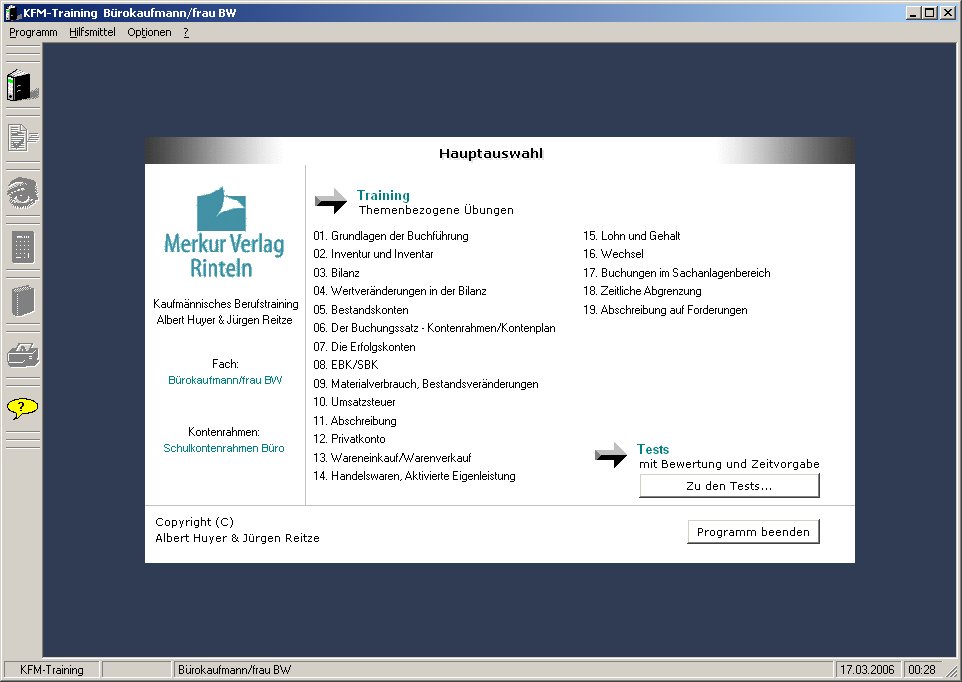Click the Zu den Tests button
The image size is (962, 682).
(729, 486)
